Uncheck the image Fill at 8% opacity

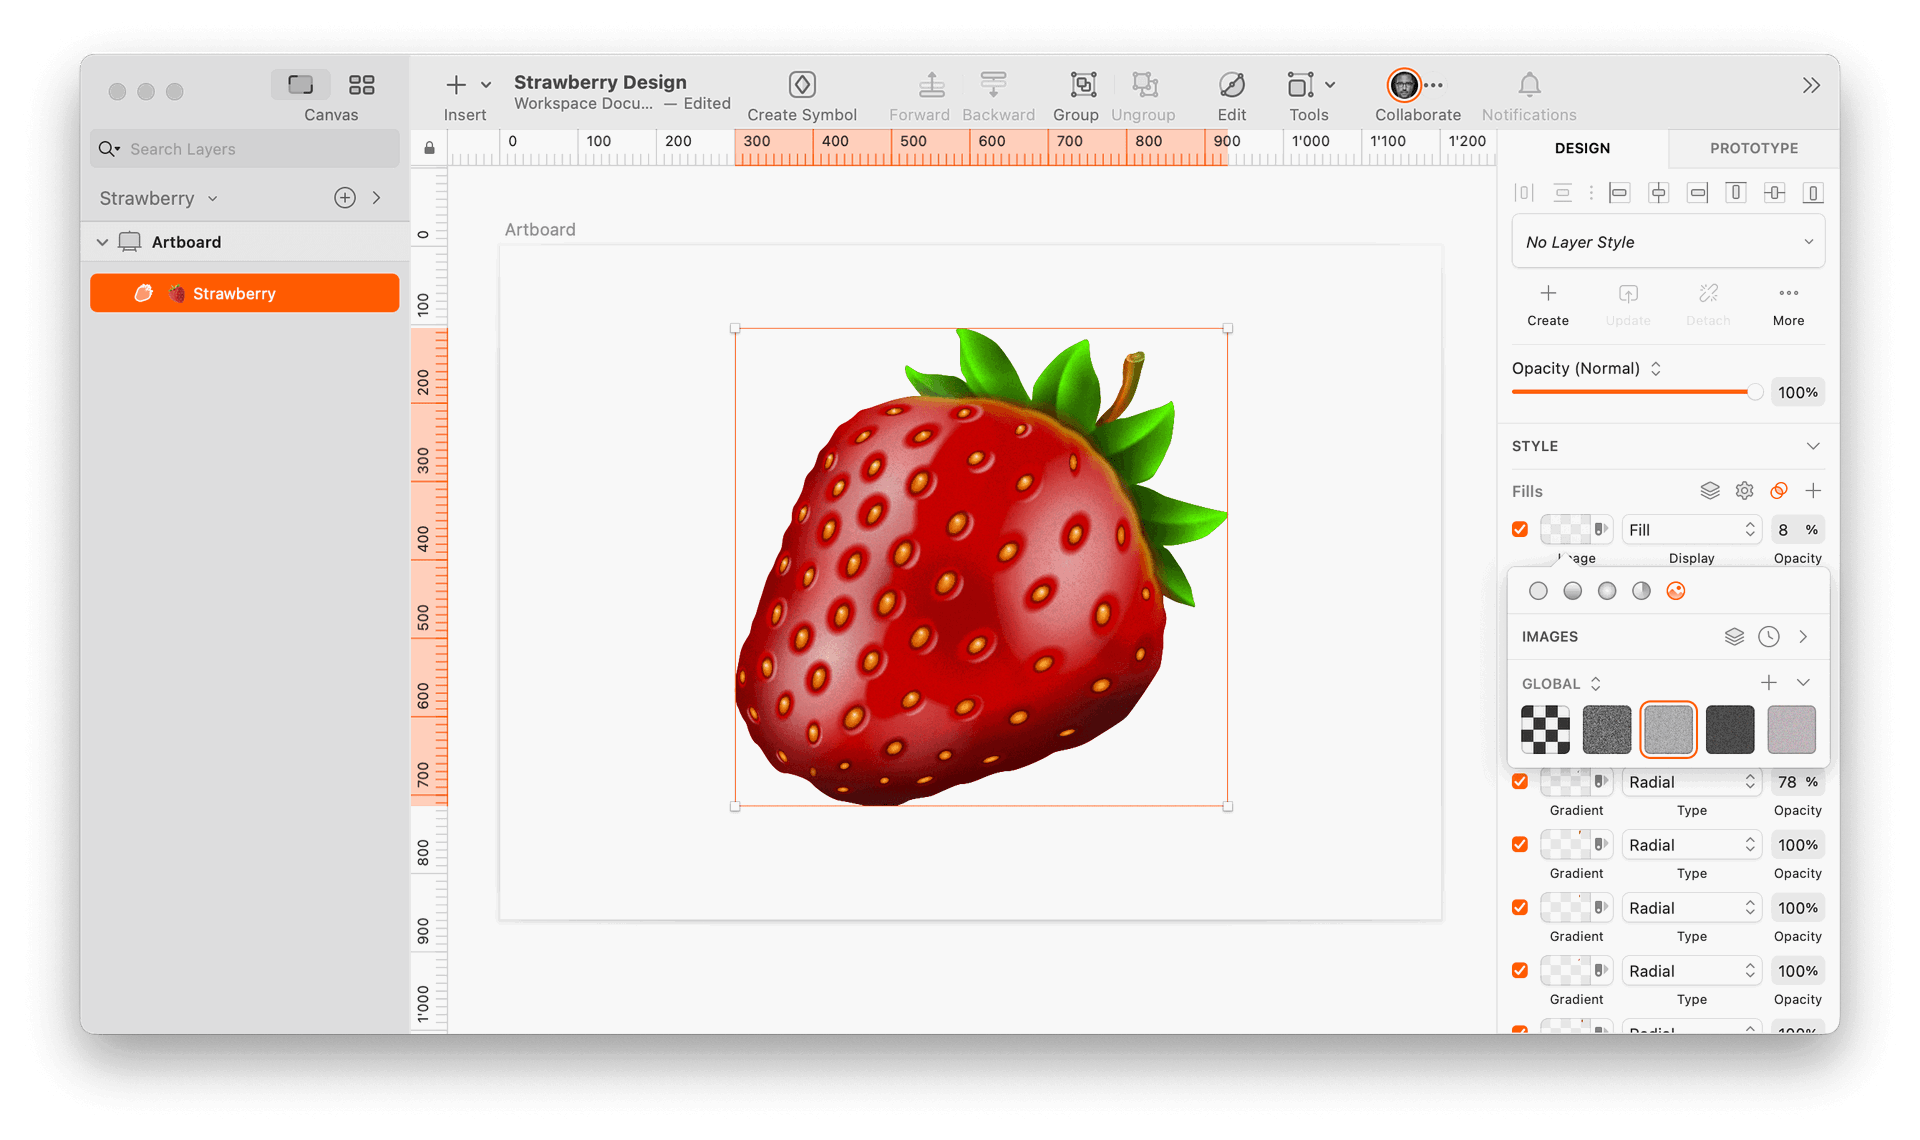[1520, 530]
